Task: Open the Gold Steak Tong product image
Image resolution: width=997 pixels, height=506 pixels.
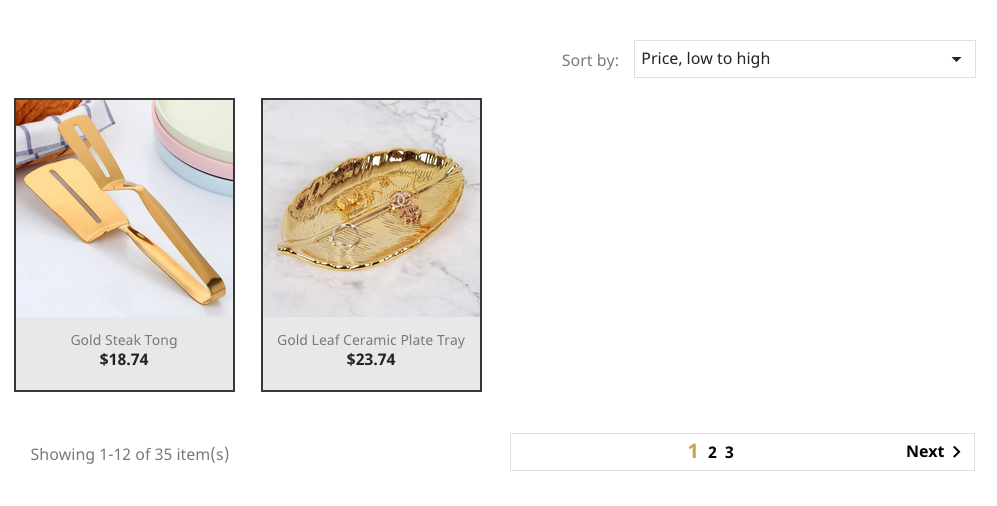Action: (x=124, y=208)
